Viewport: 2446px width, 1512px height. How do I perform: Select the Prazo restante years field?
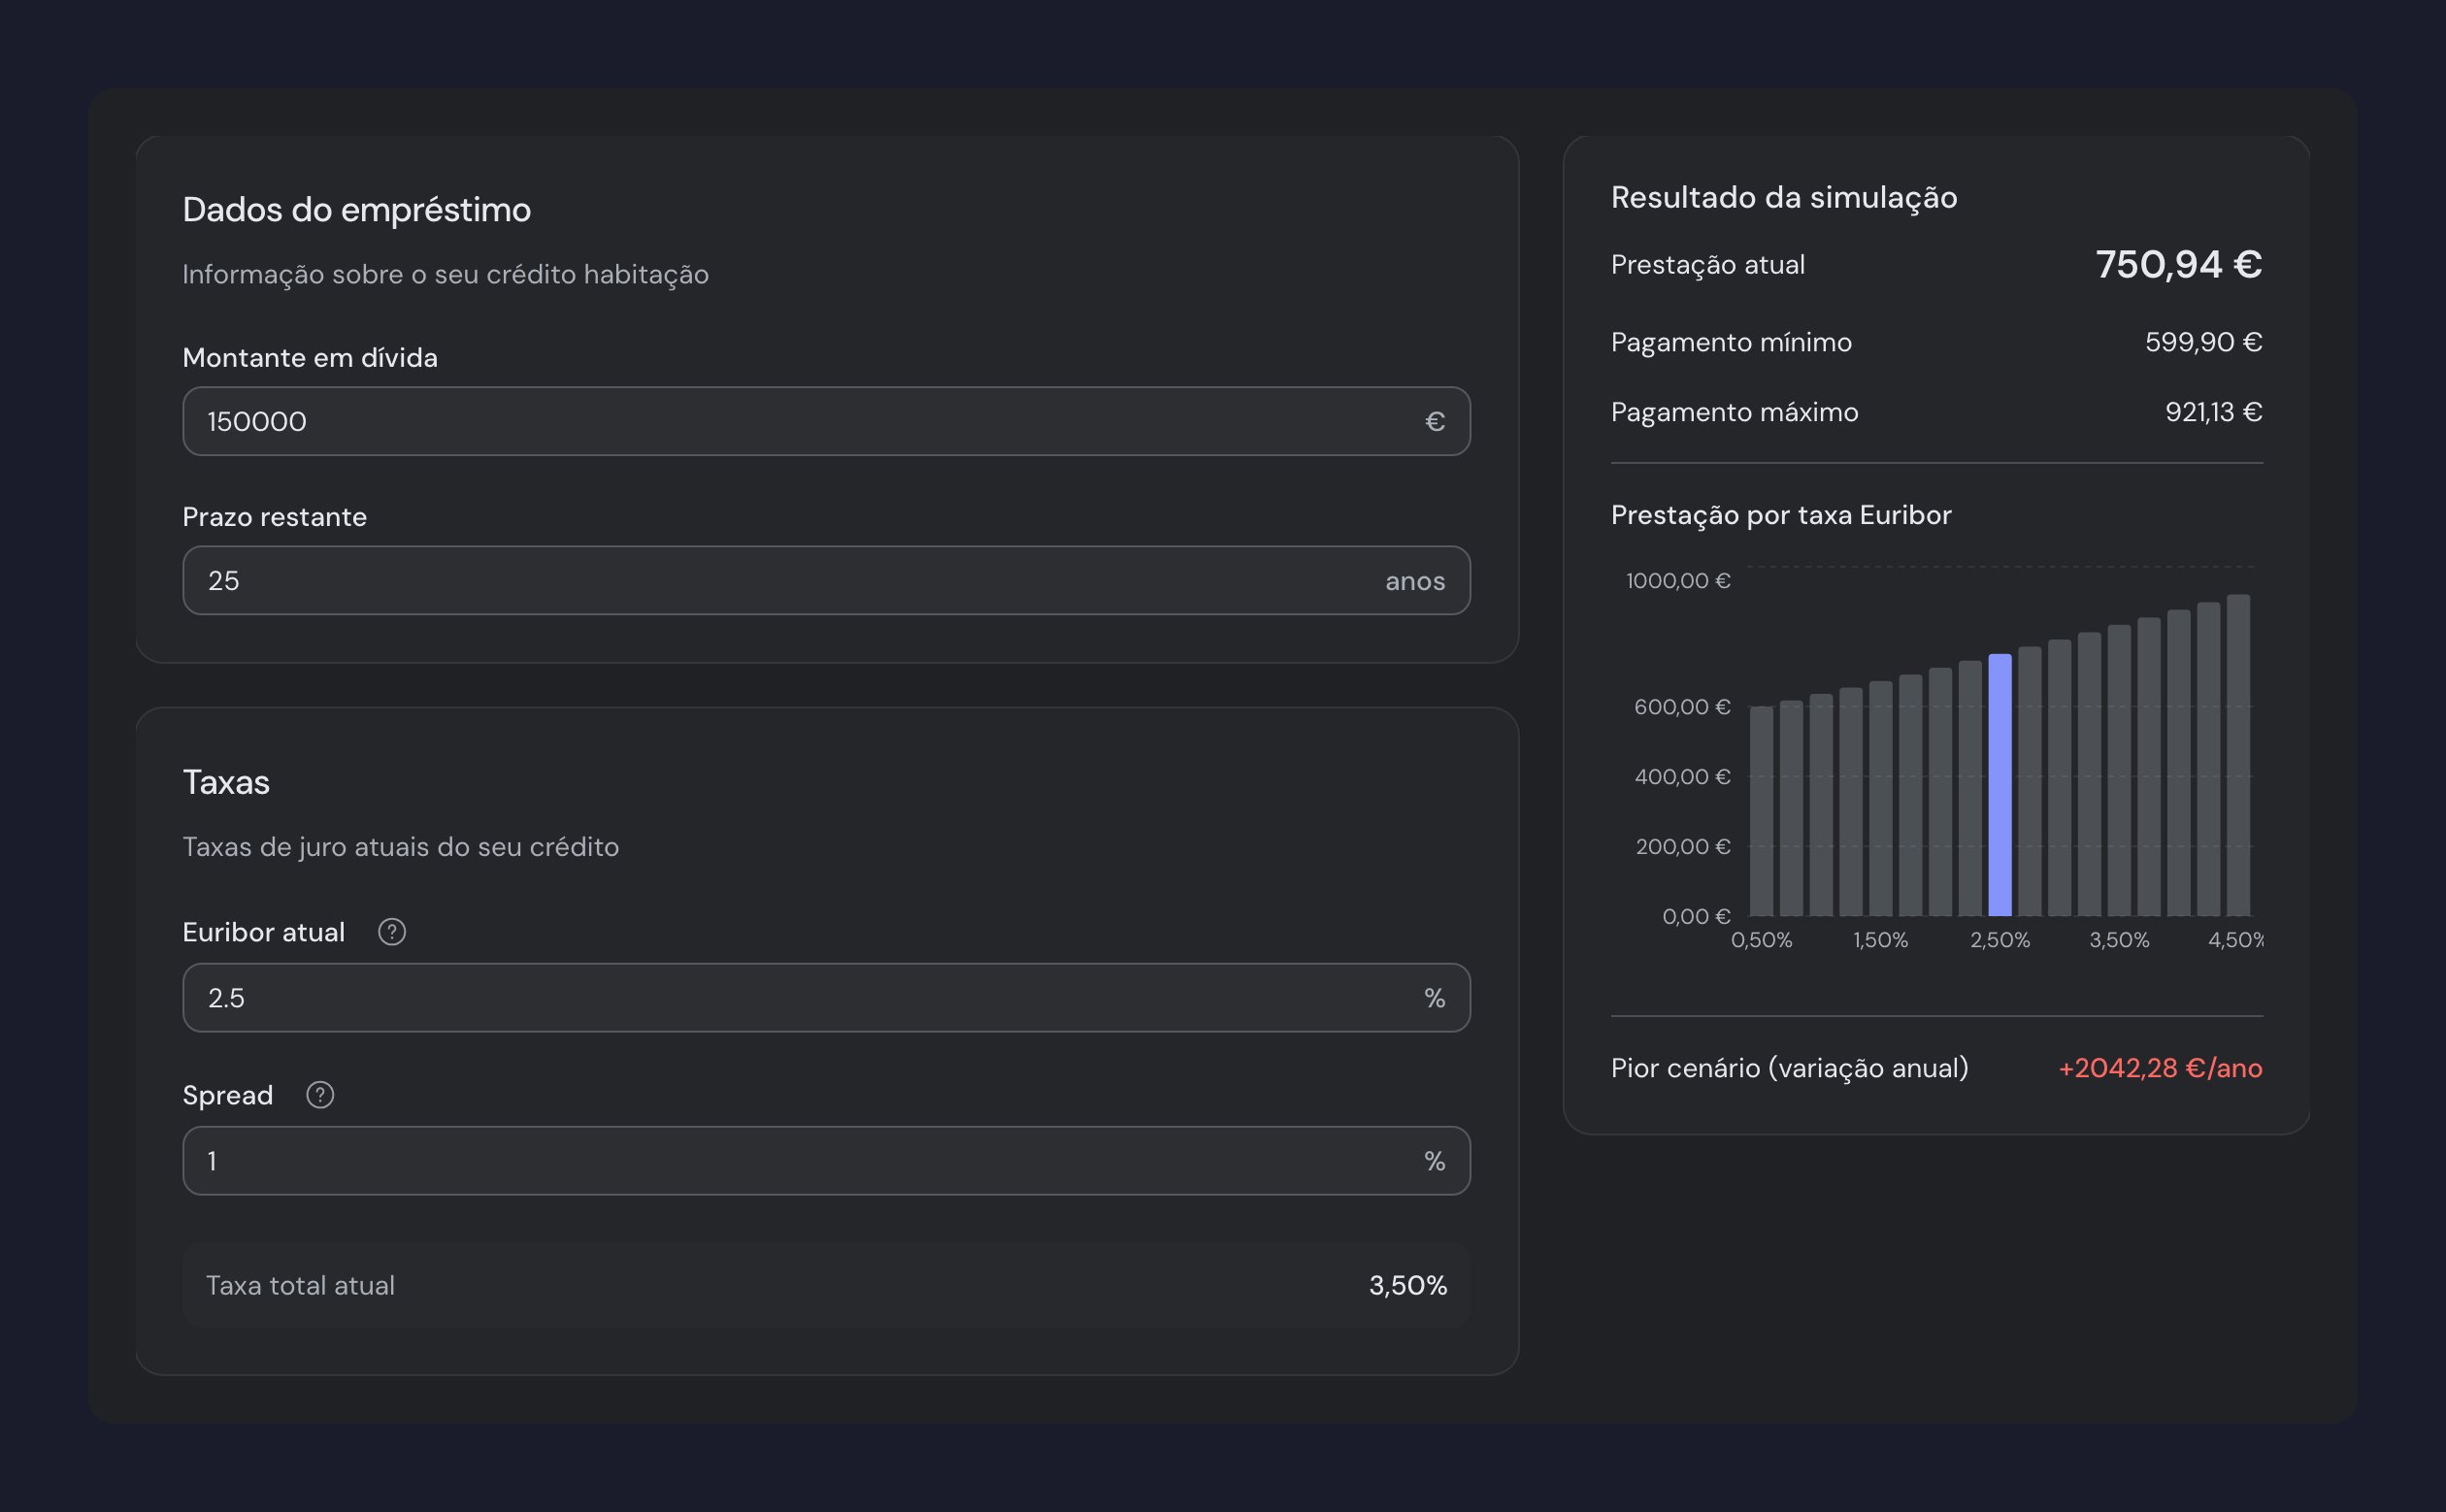pyautogui.click(x=826, y=580)
